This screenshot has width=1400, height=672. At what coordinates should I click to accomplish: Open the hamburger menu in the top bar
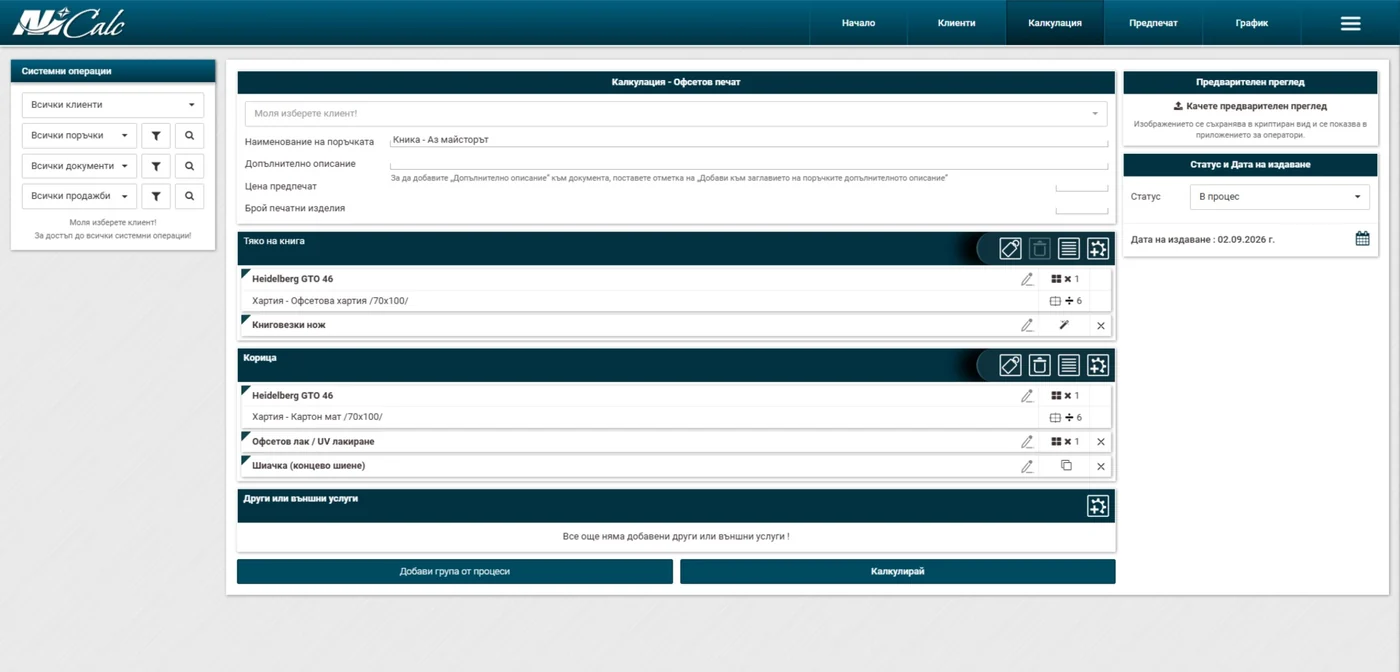pyautogui.click(x=1350, y=23)
